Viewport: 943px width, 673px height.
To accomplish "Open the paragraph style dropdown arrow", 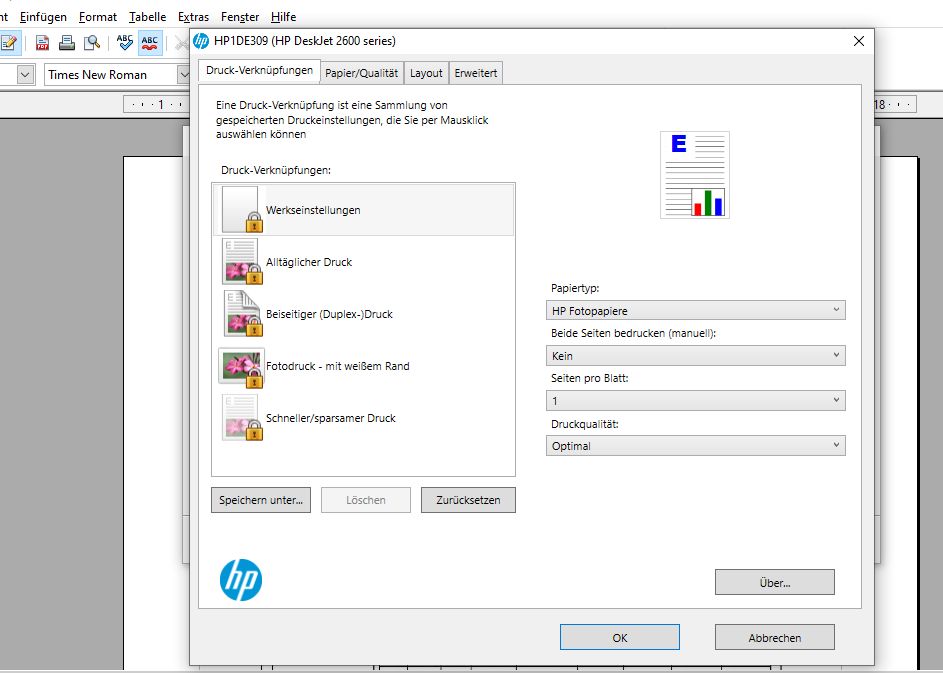I will pyautogui.click(x=25, y=75).
